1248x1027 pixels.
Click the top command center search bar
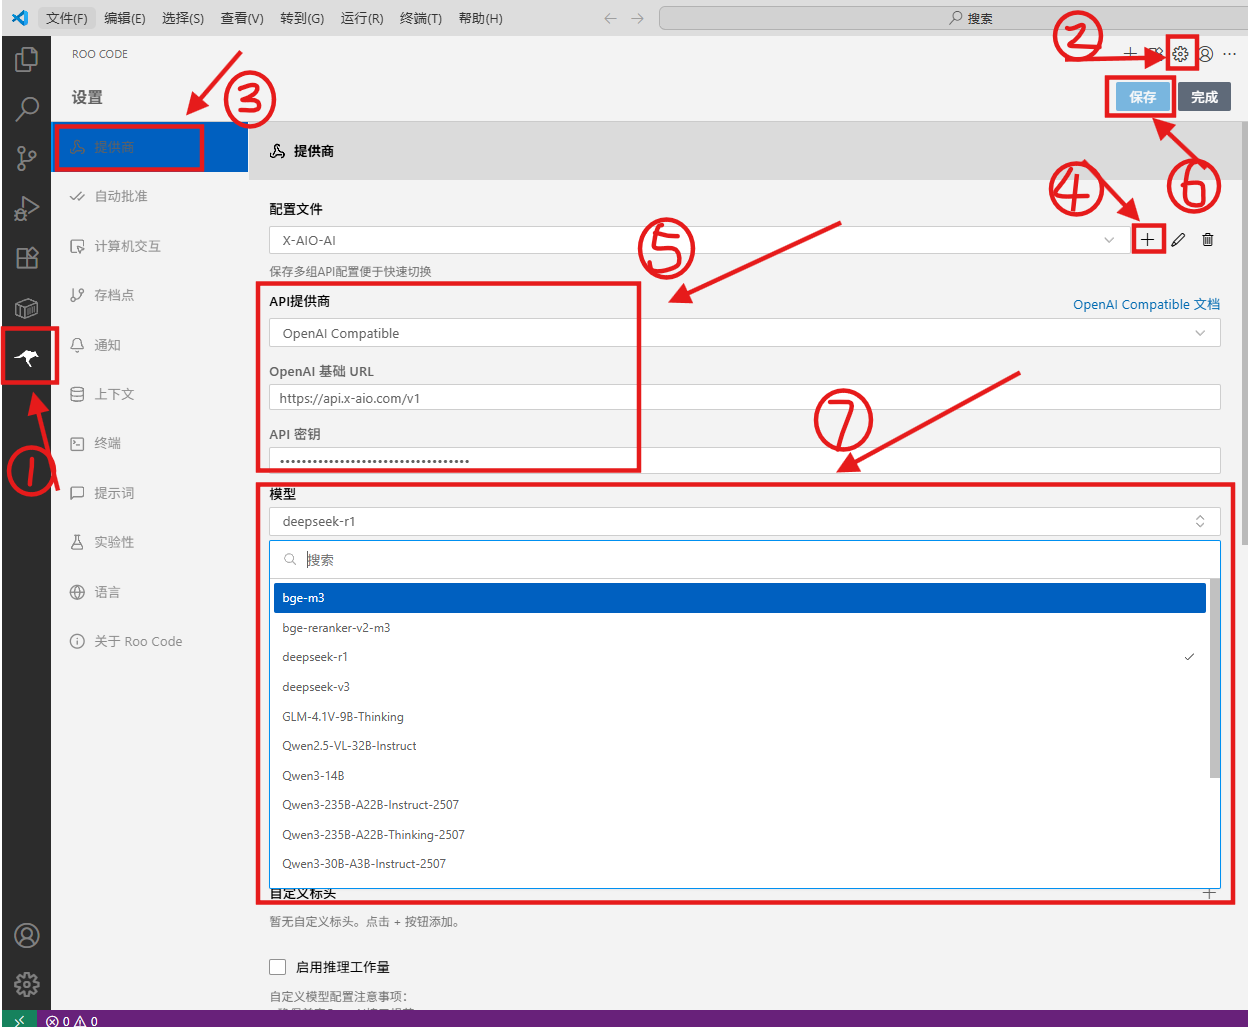click(952, 18)
